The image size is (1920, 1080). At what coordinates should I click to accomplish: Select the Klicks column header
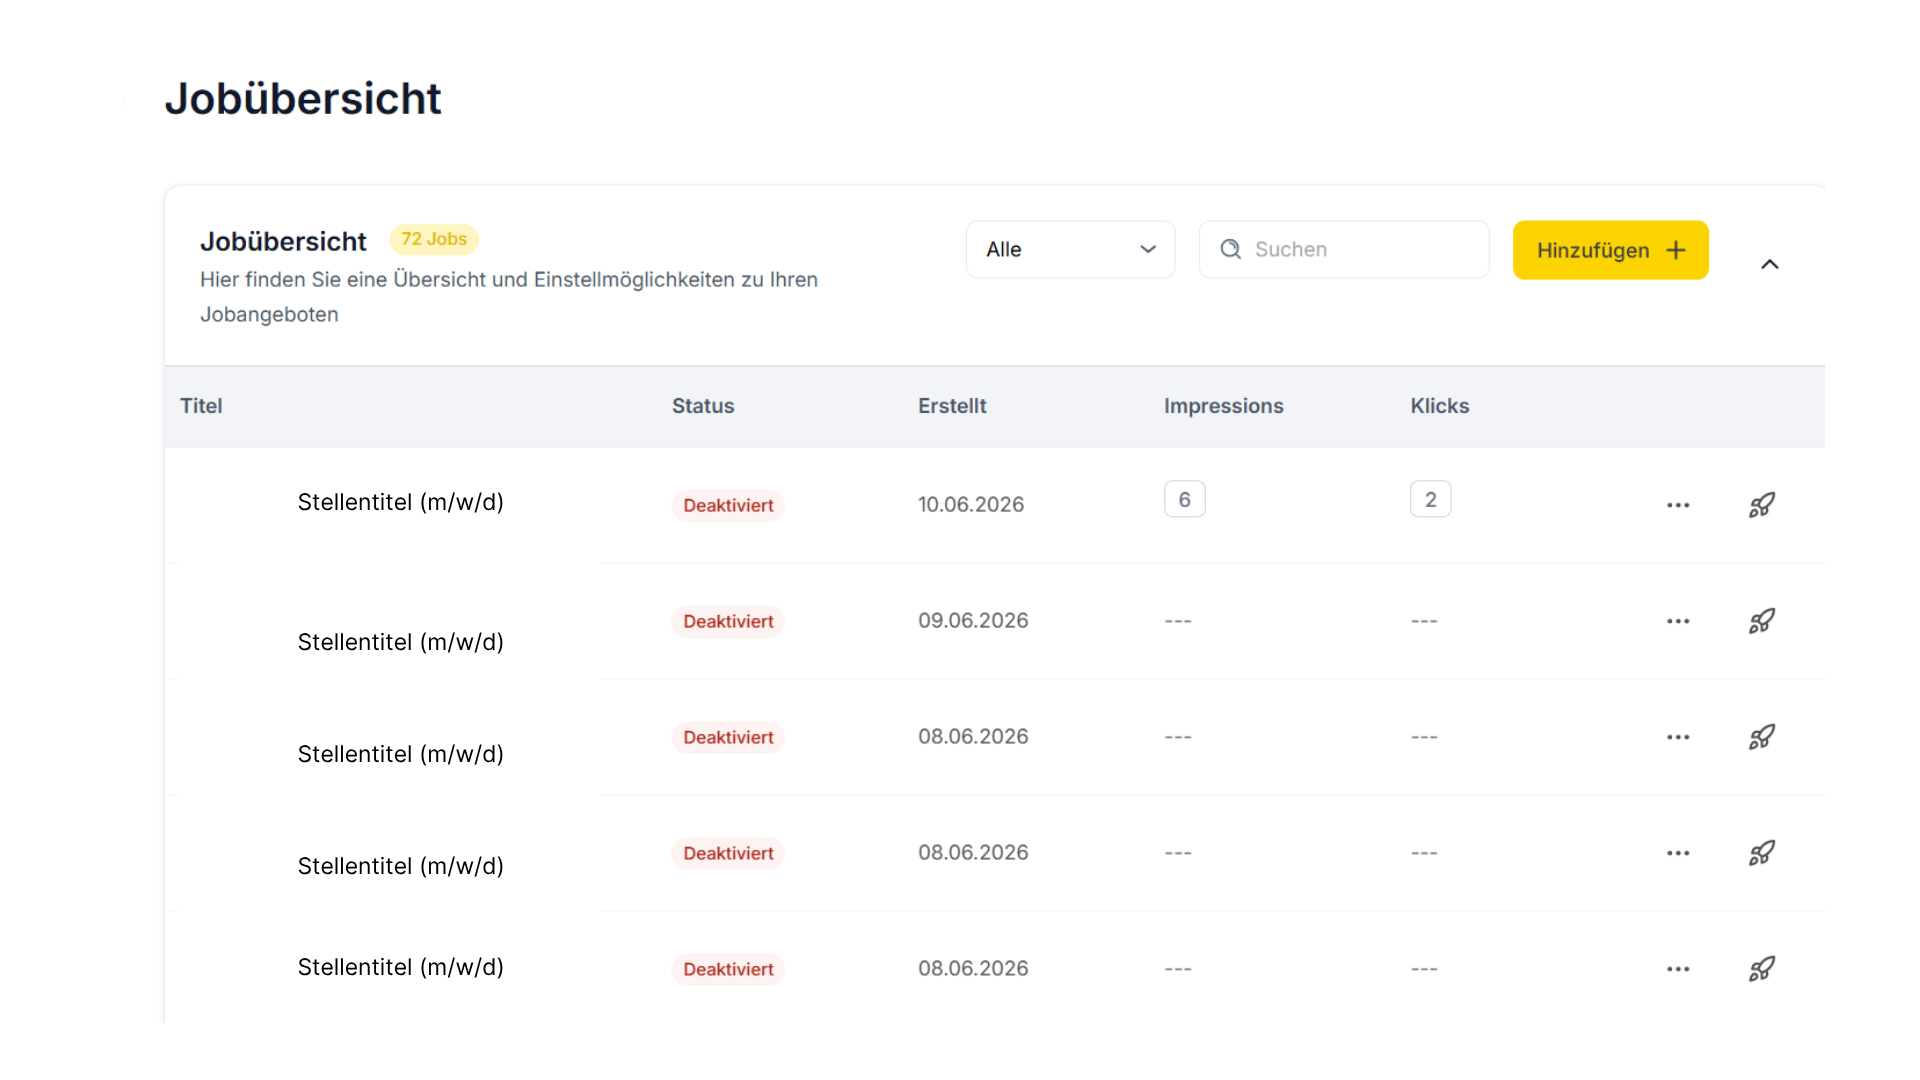click(1440, 406)
